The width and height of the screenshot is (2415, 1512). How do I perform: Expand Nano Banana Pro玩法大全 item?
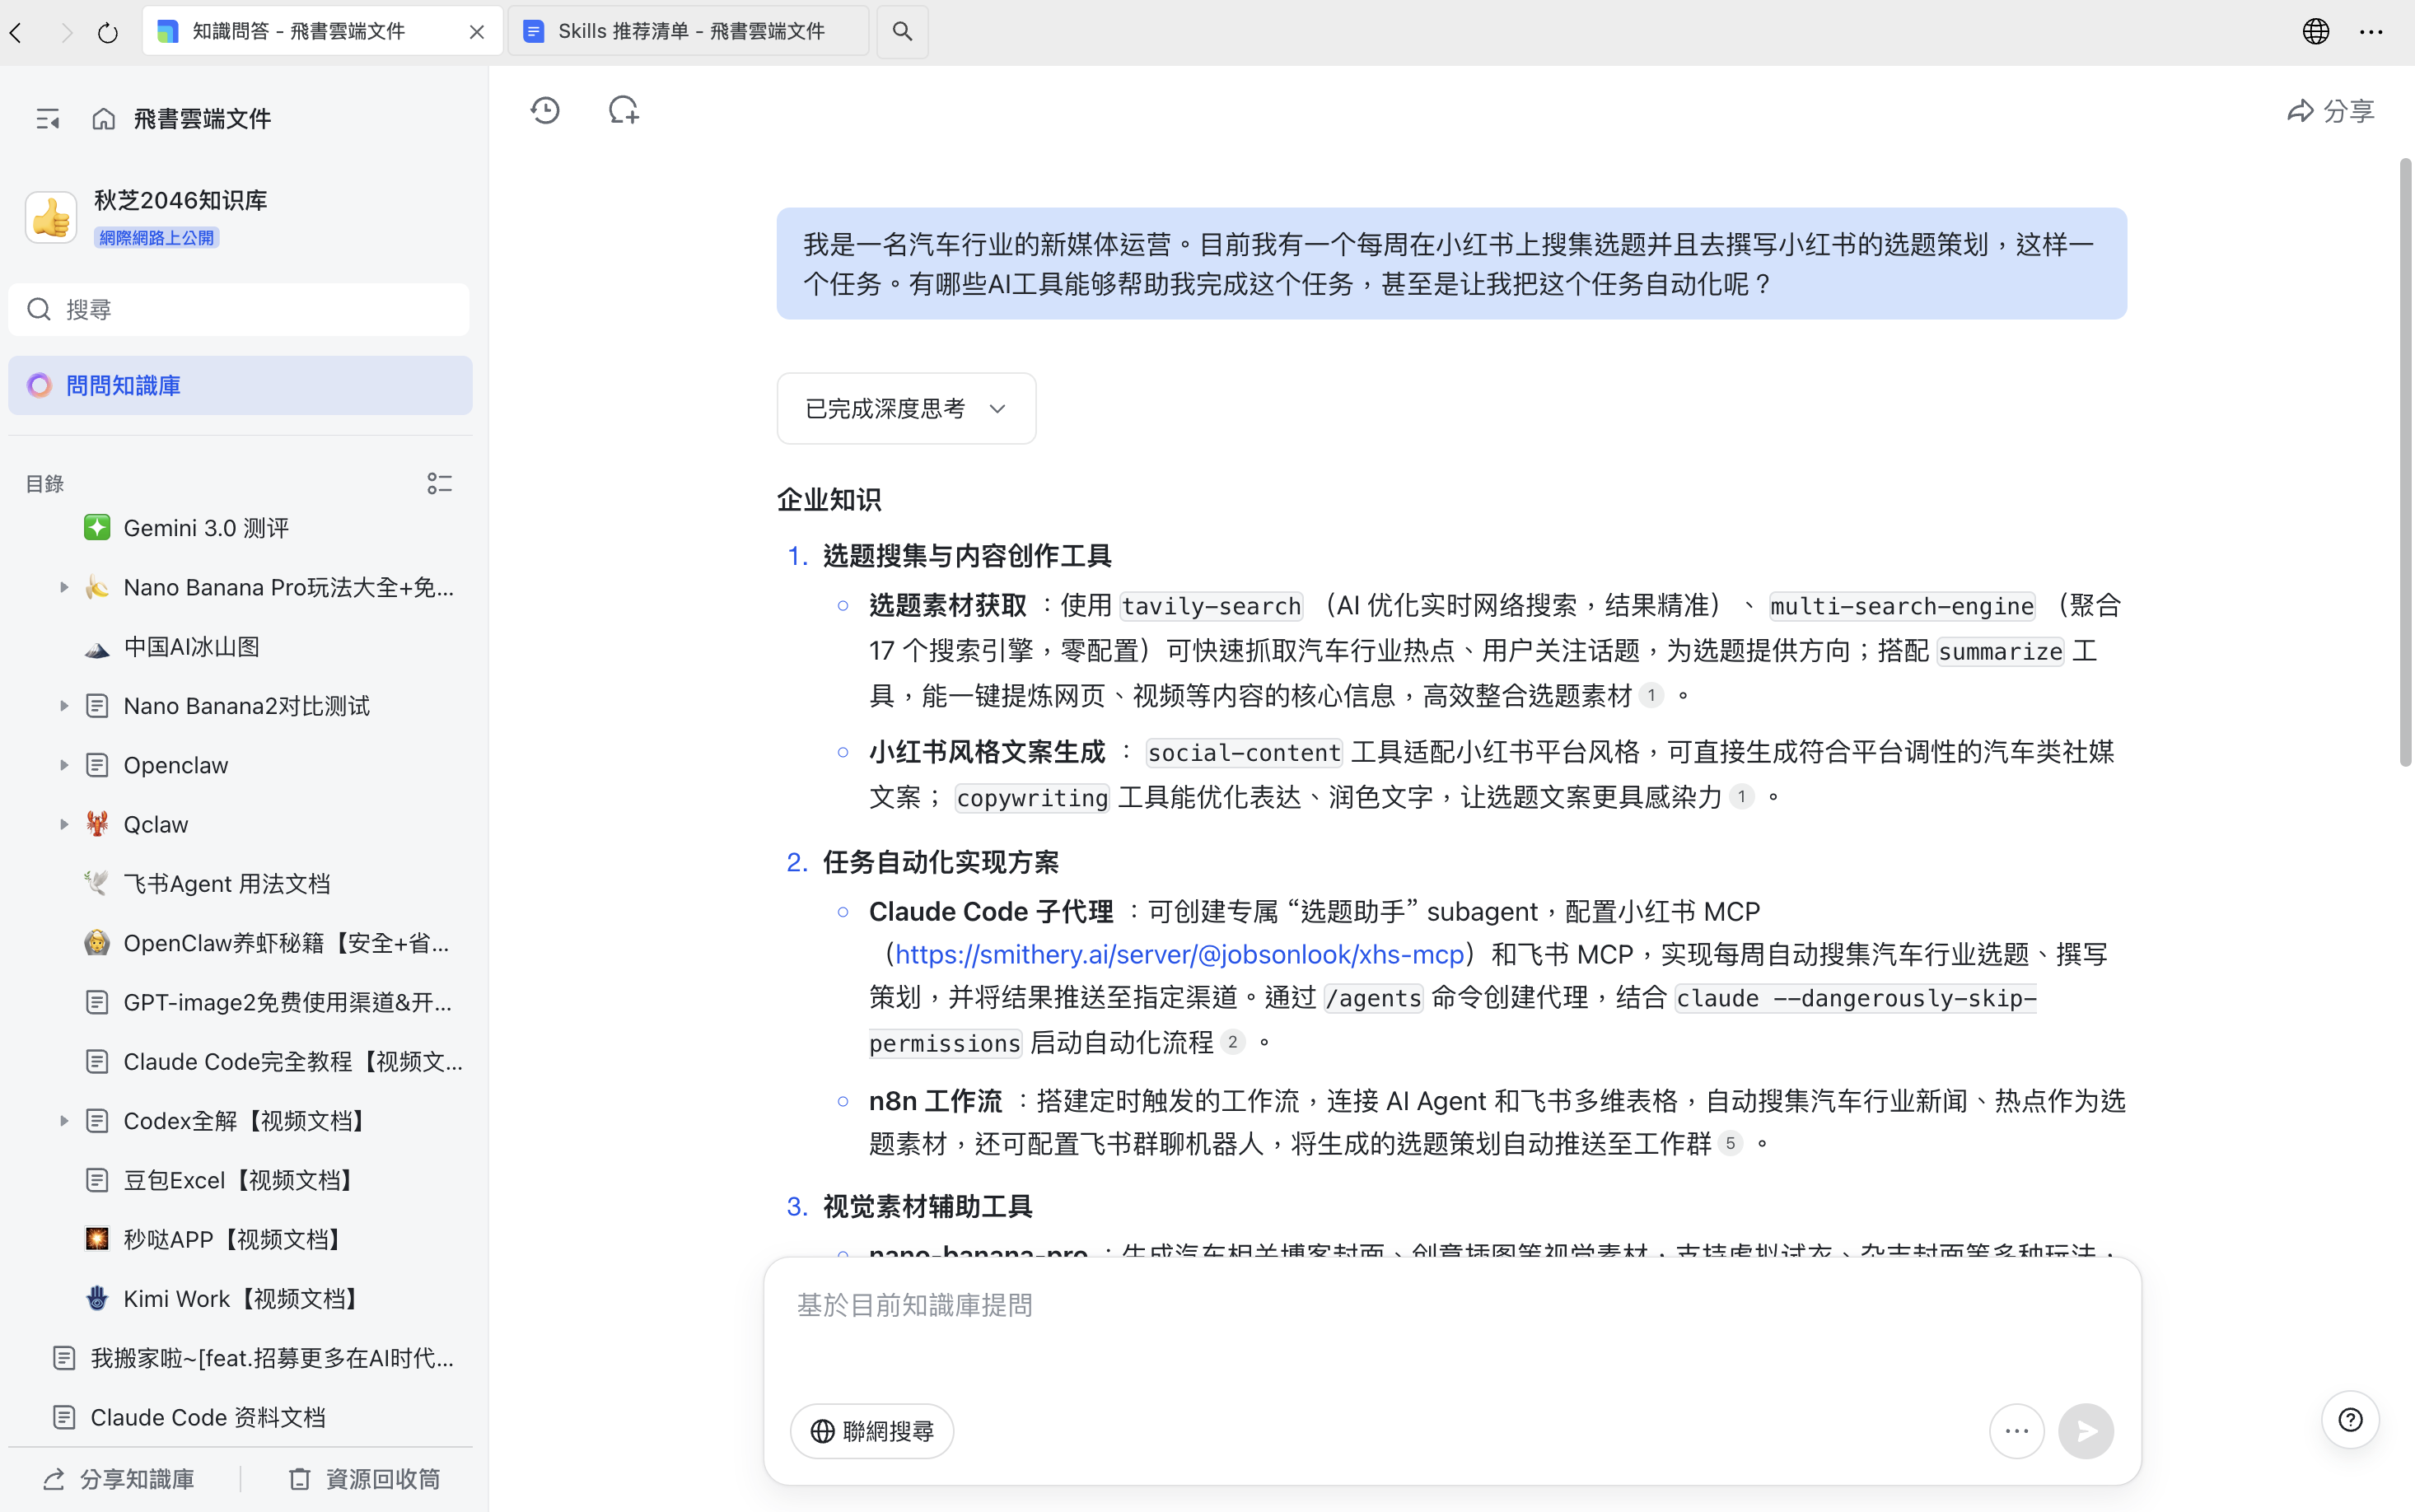(64, 587)
